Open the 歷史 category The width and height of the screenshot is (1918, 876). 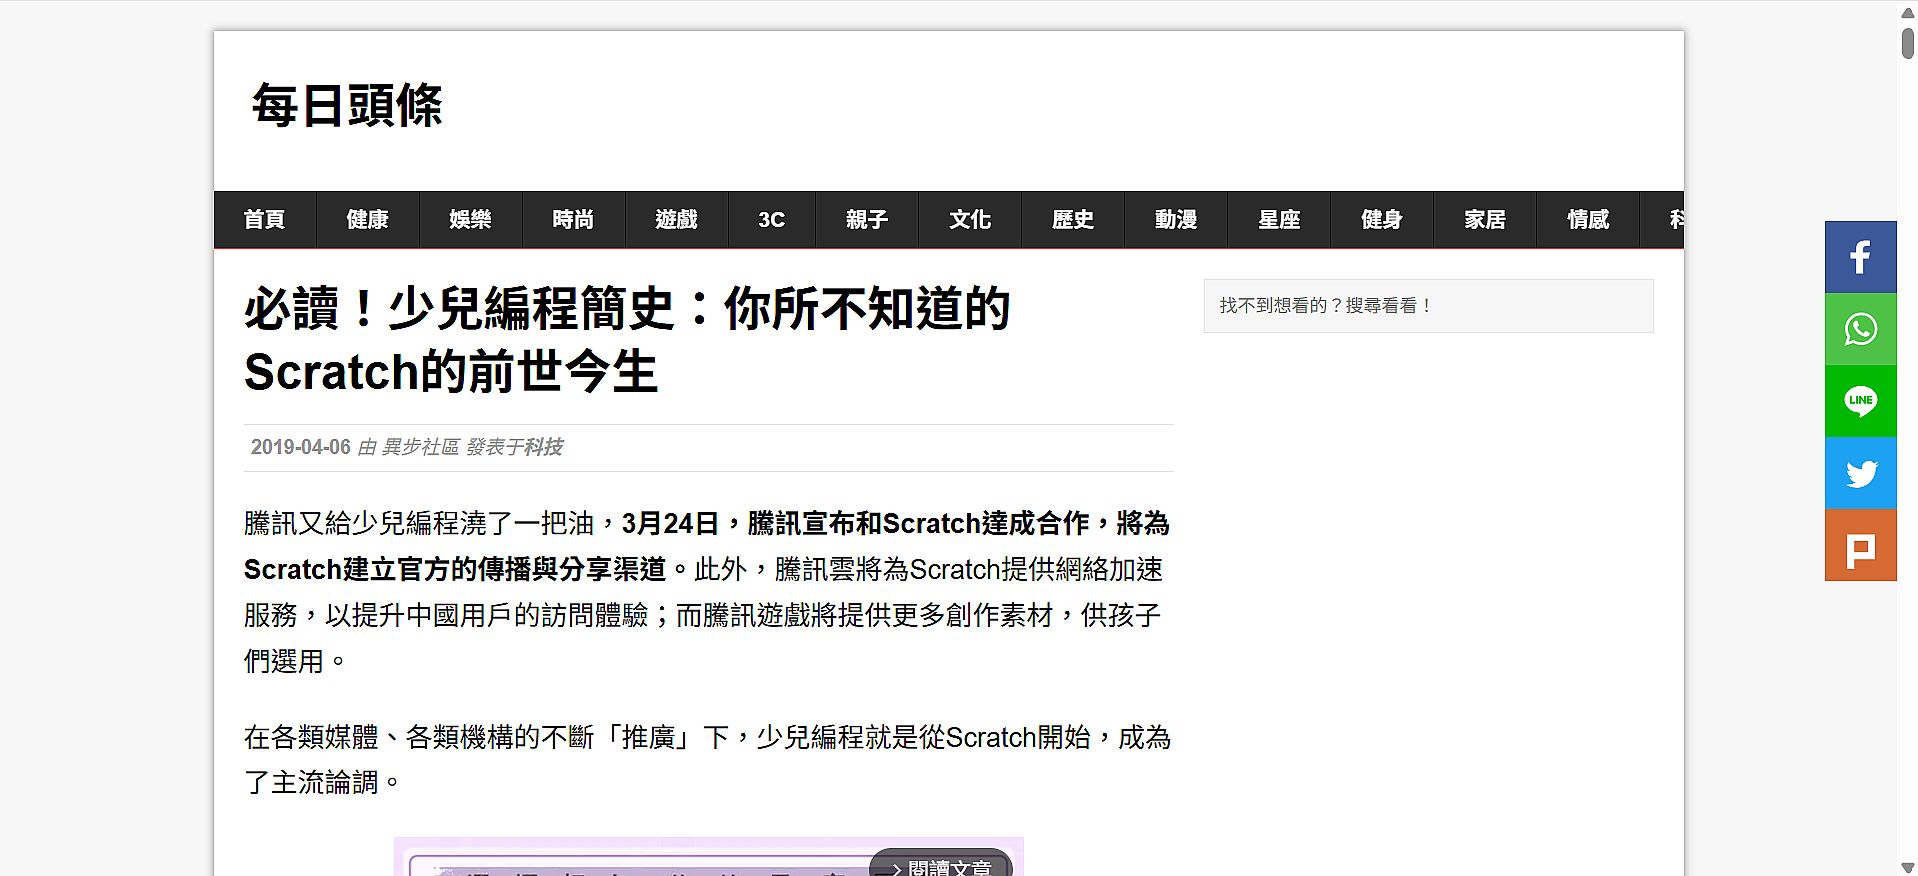pos(1073,220)
